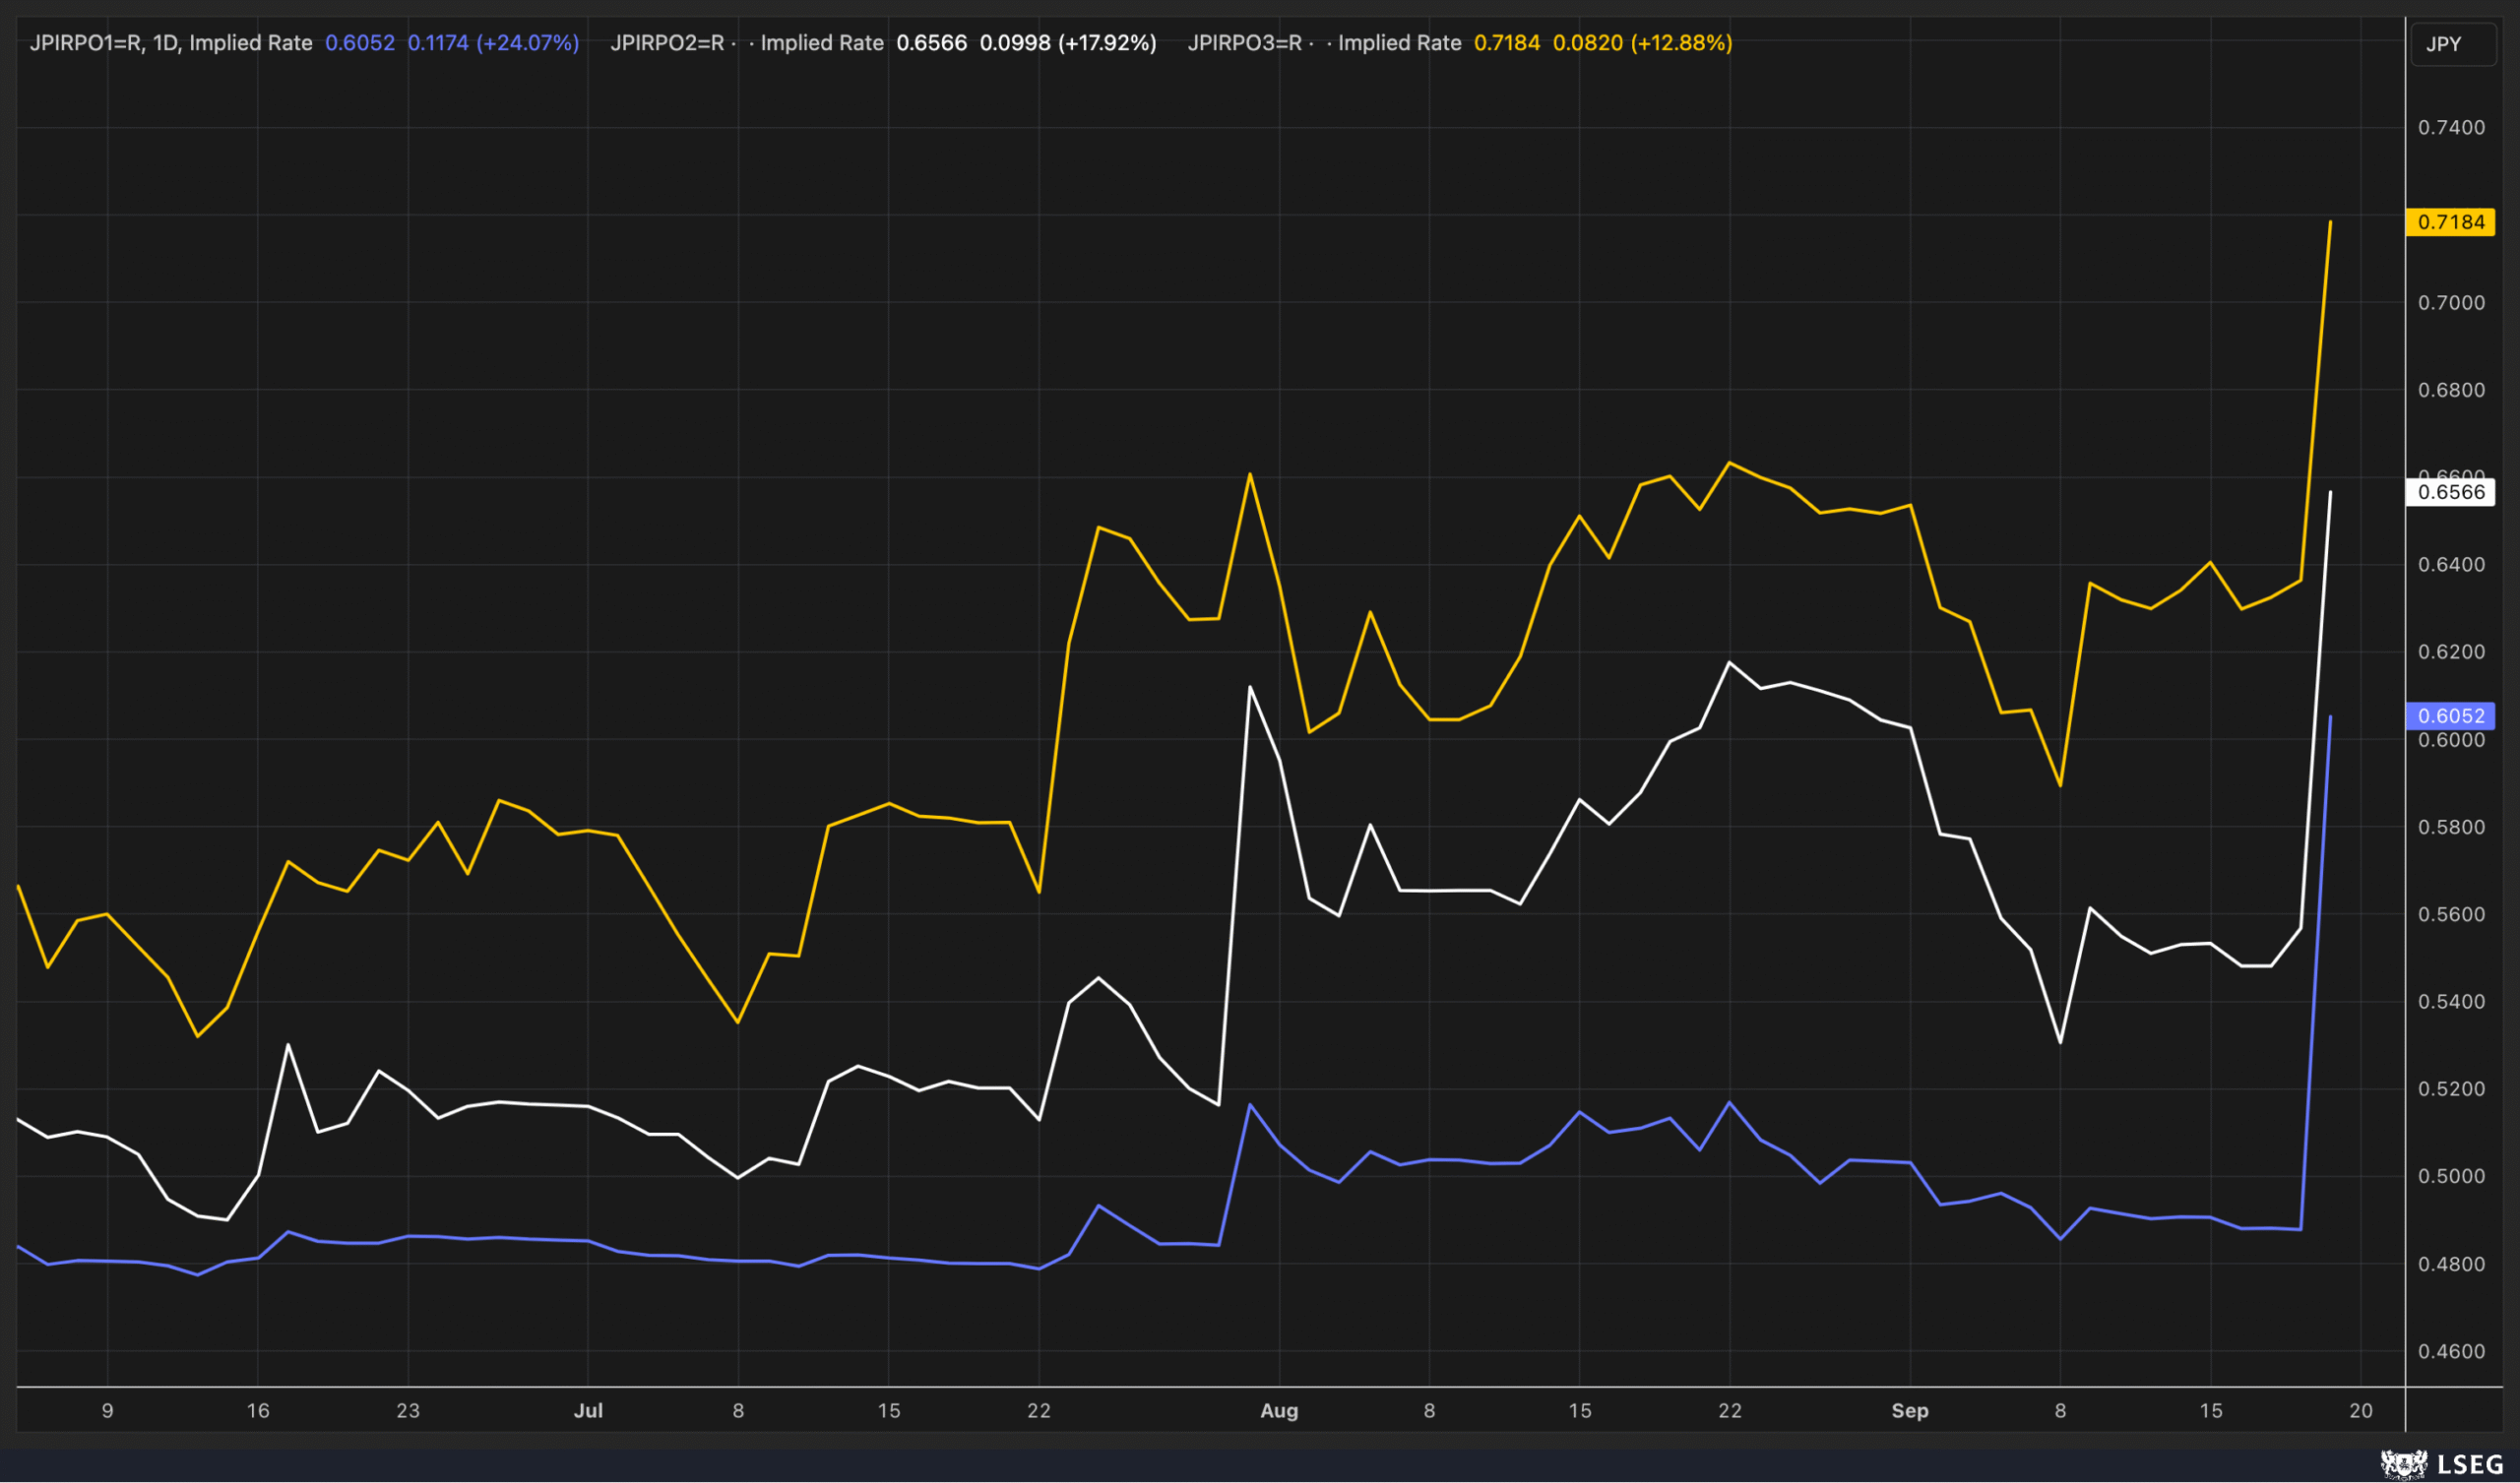
Task: Click the 23 date label on time axis
Action: [408, 1411]
